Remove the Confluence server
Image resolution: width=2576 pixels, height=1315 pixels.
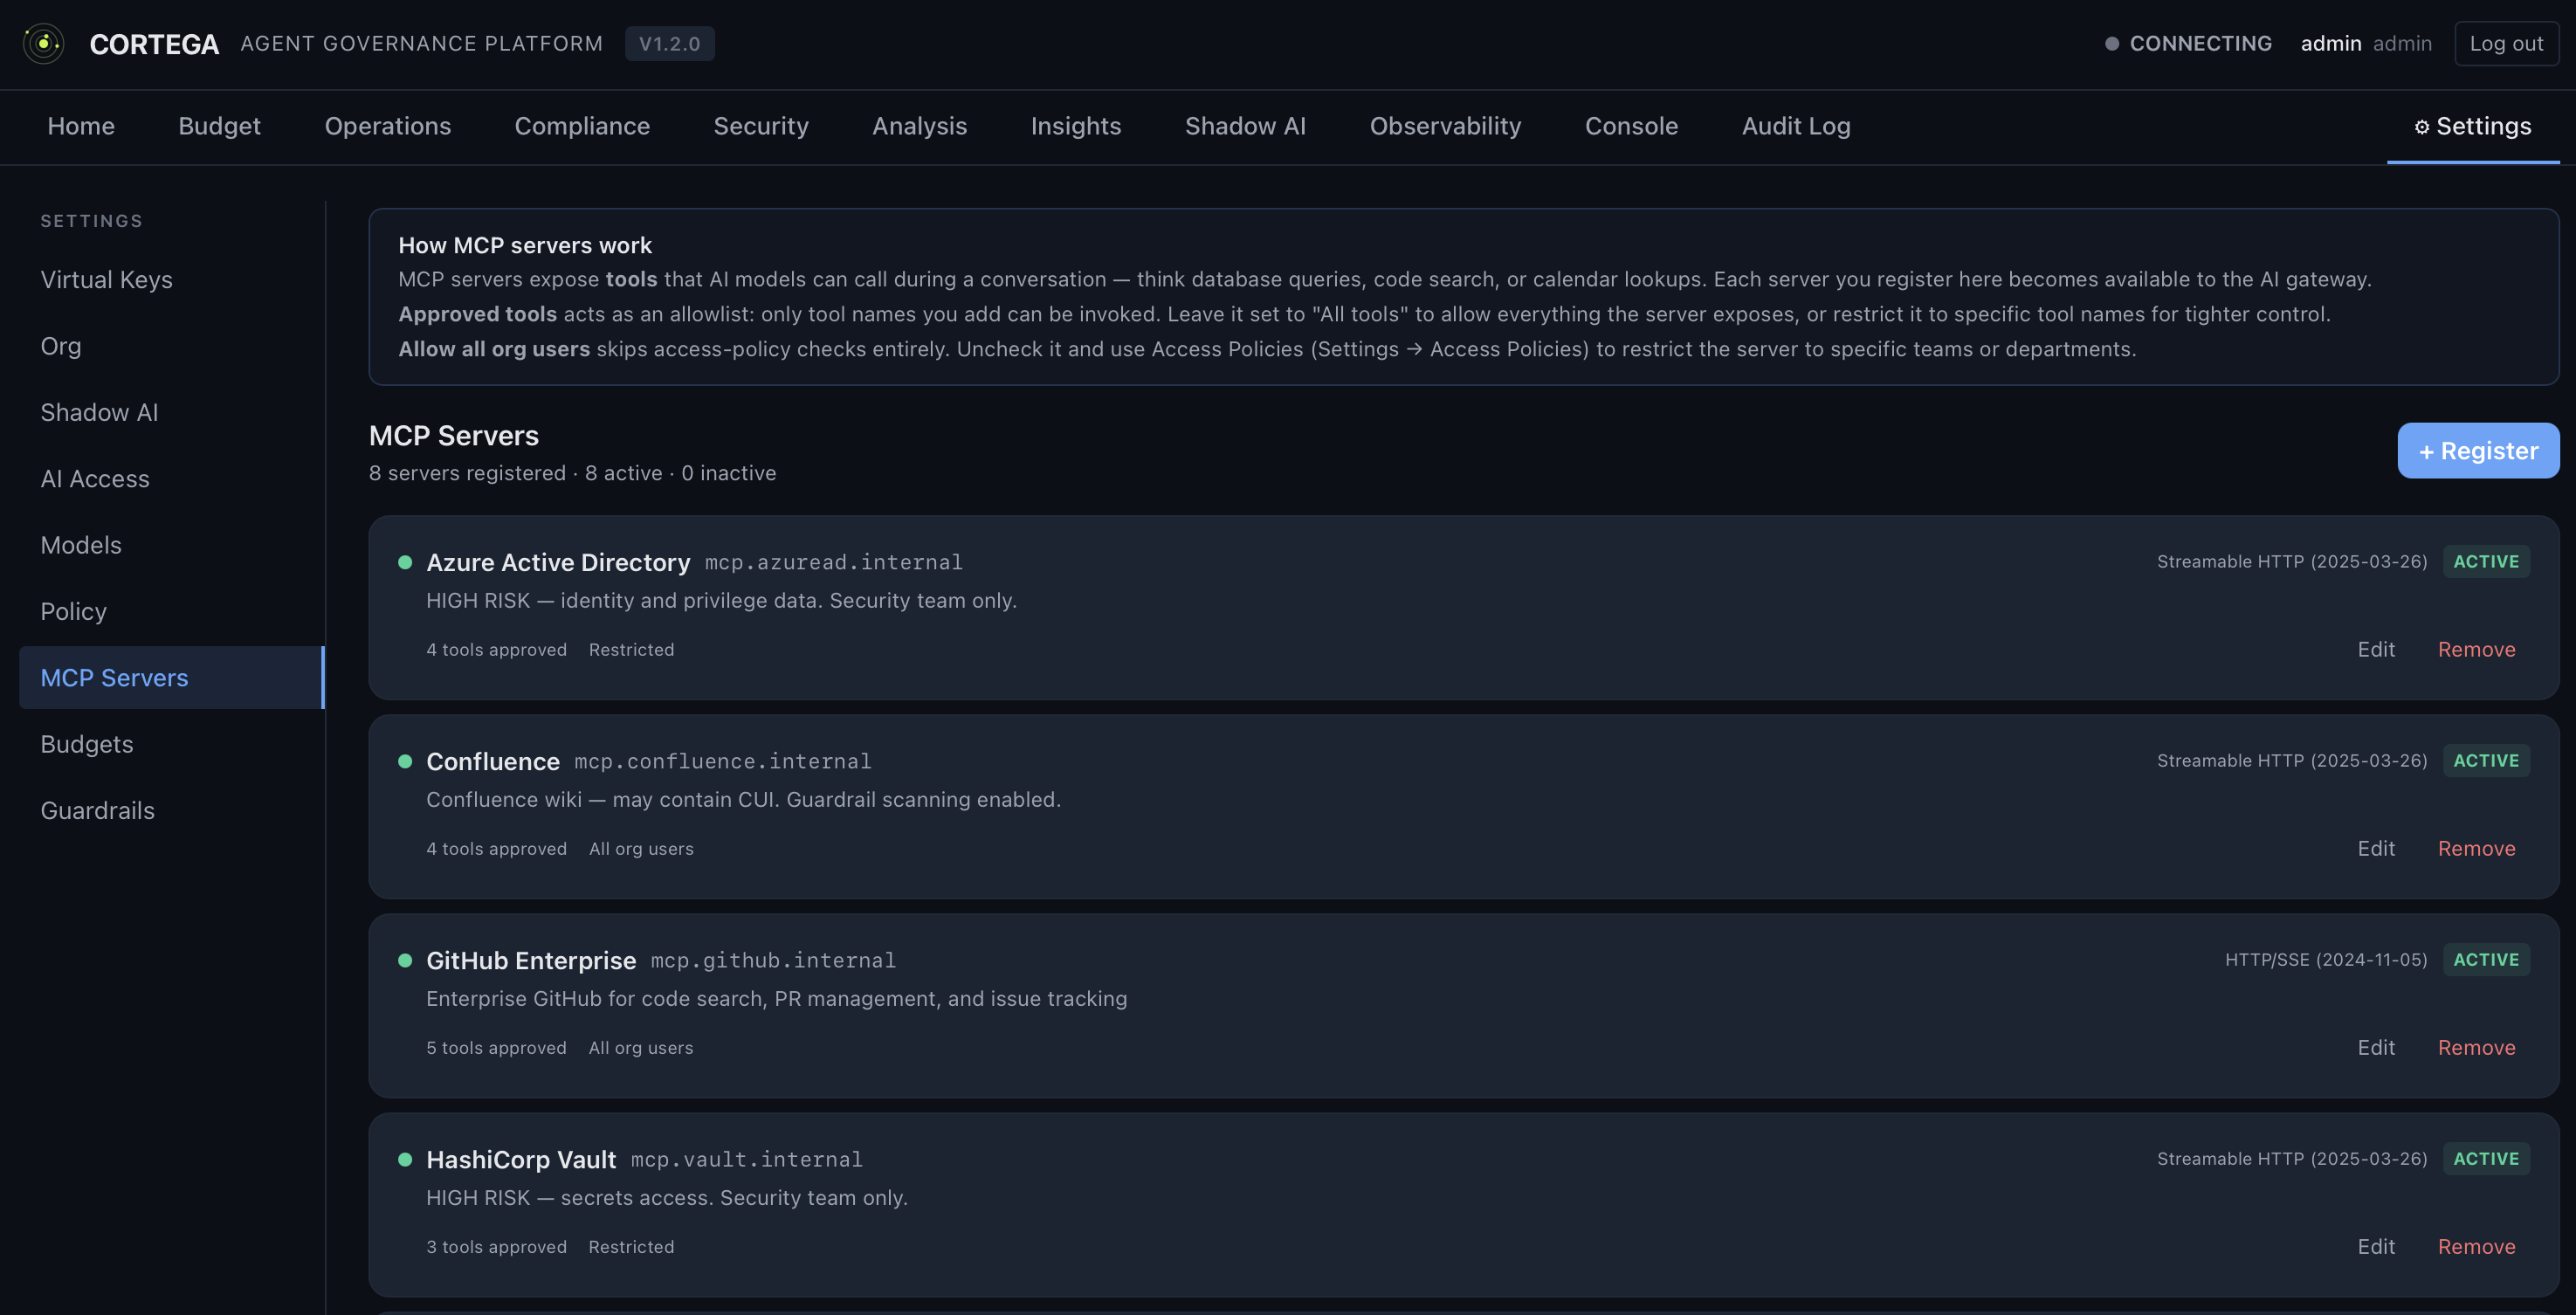click(x=2476, y=848)
